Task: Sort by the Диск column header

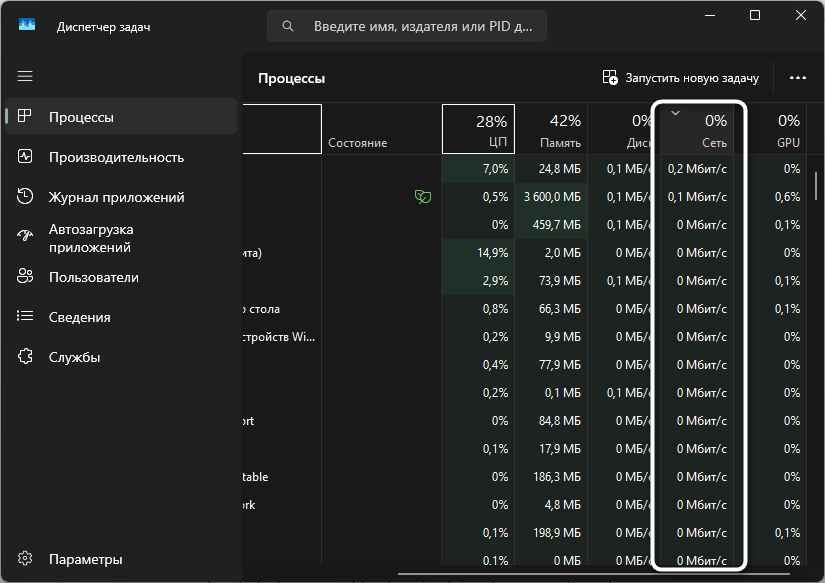Action: coord(621,129)
